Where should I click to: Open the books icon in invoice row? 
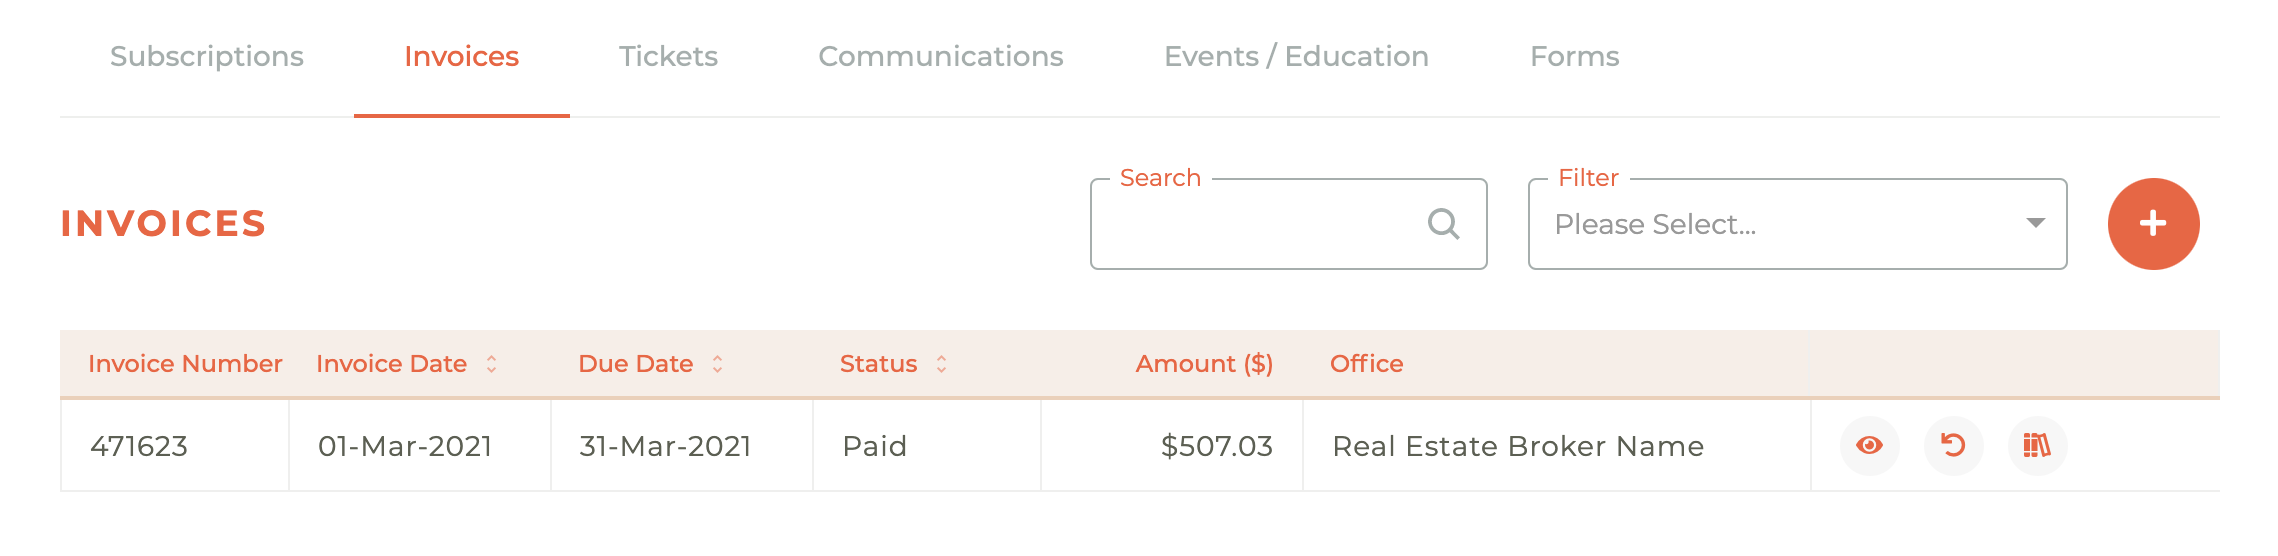[2037, 445]
